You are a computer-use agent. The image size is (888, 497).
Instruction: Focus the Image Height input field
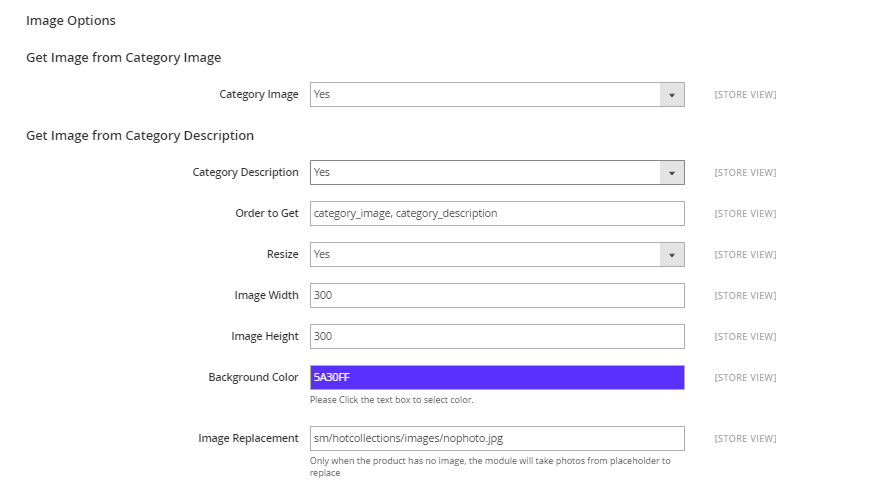click(497, 336)
